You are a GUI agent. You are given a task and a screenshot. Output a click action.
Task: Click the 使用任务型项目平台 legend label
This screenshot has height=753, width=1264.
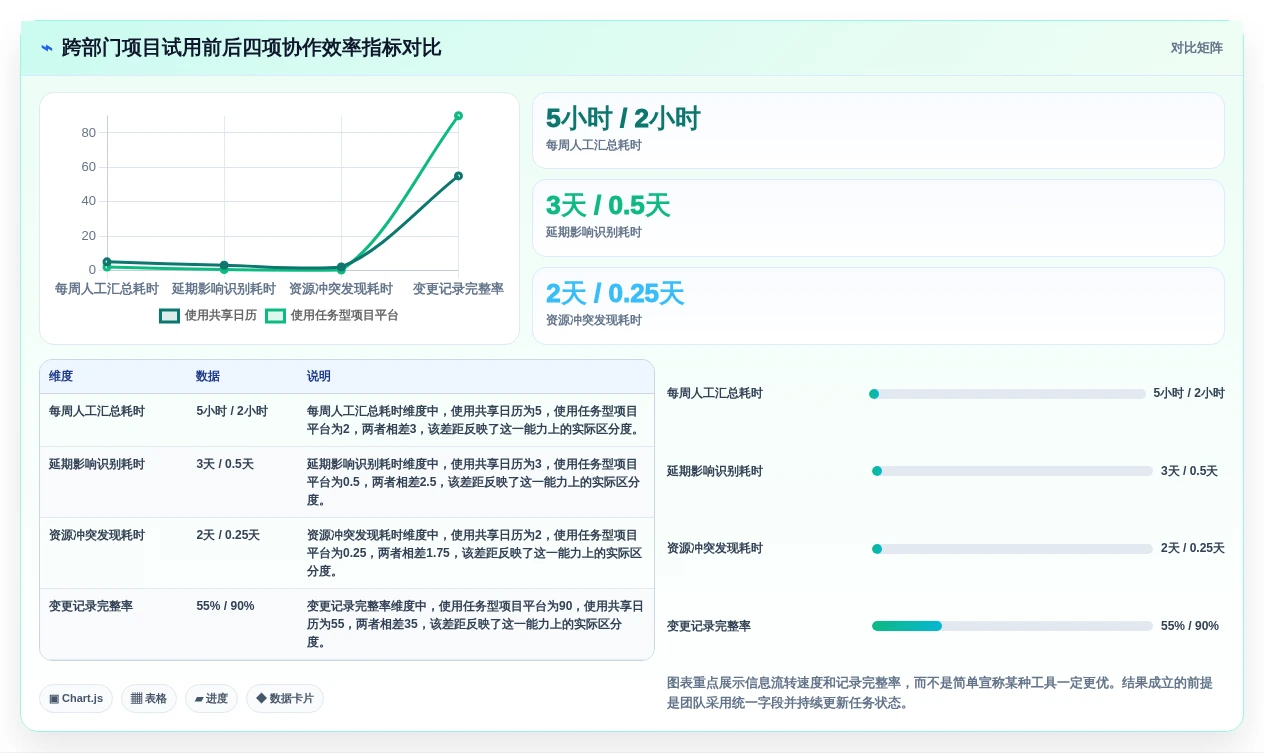point(345,315)
